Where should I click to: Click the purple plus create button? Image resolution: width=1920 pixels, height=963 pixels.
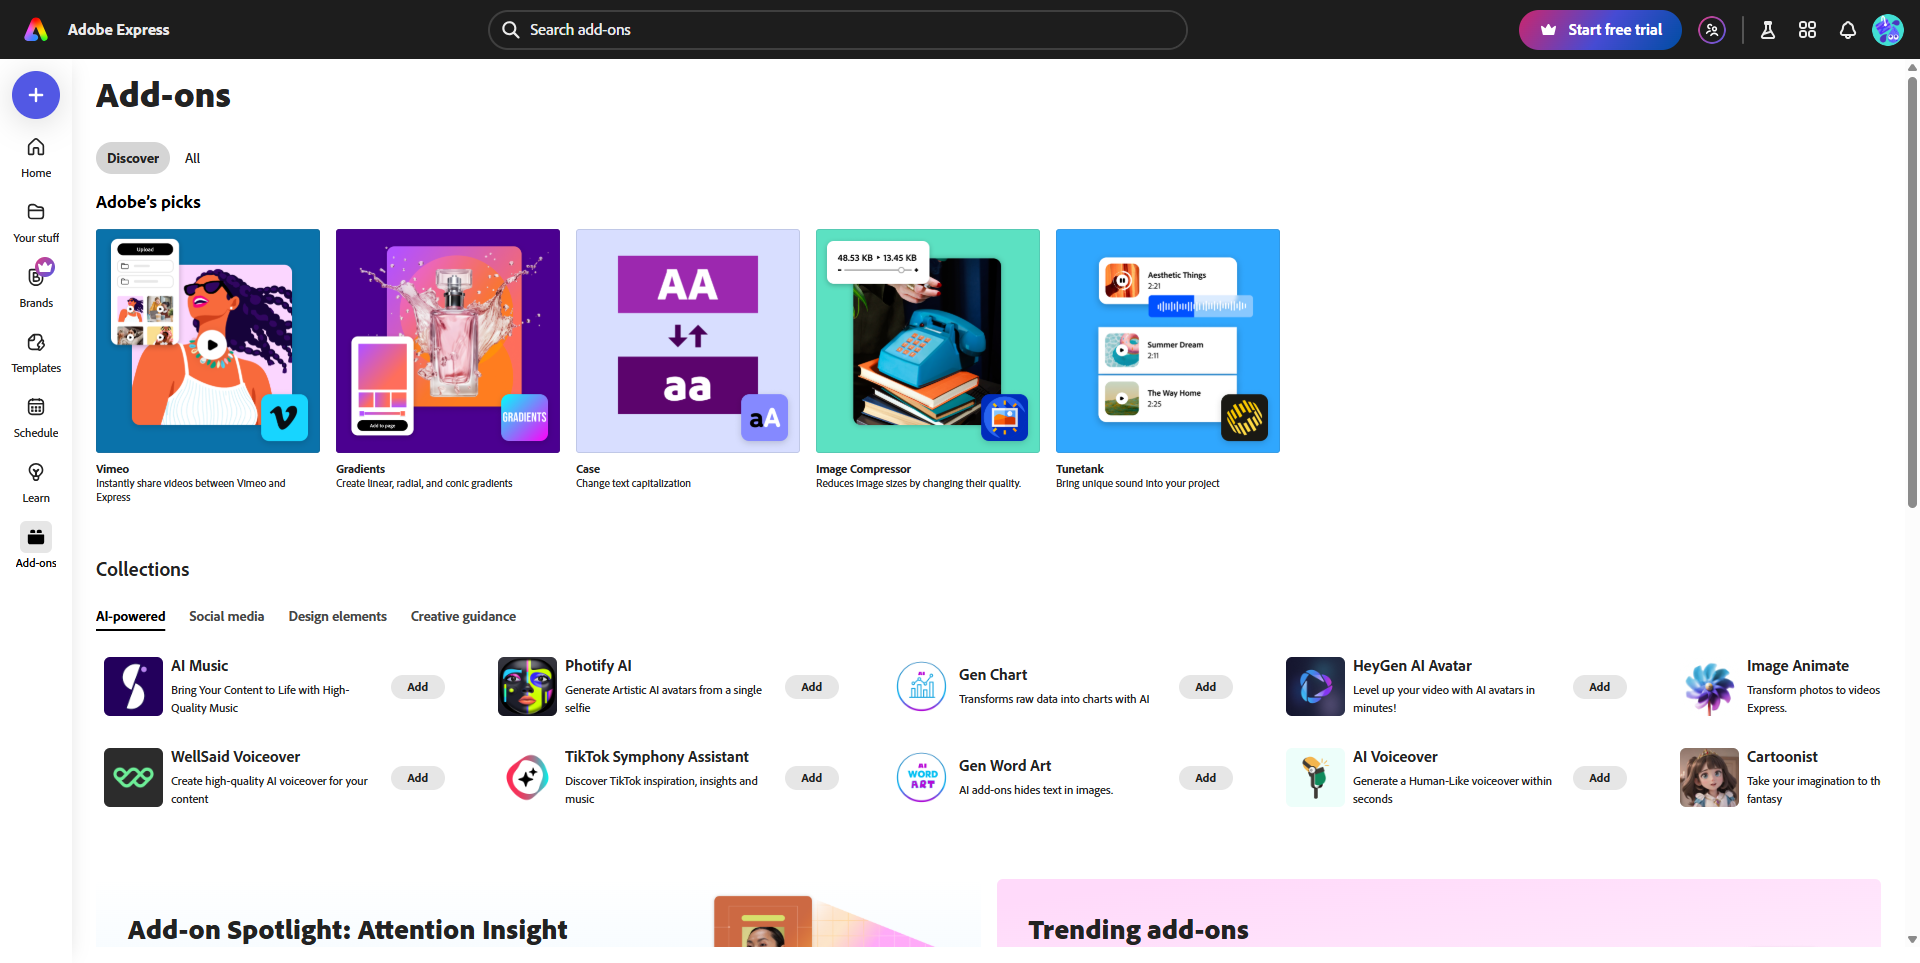36,95
